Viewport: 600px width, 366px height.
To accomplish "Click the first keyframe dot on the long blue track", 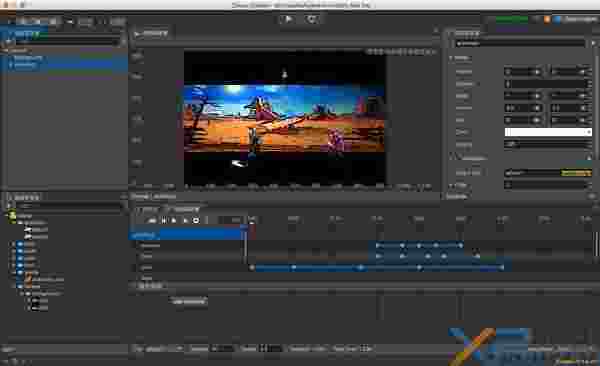I will tap(252, 268).
